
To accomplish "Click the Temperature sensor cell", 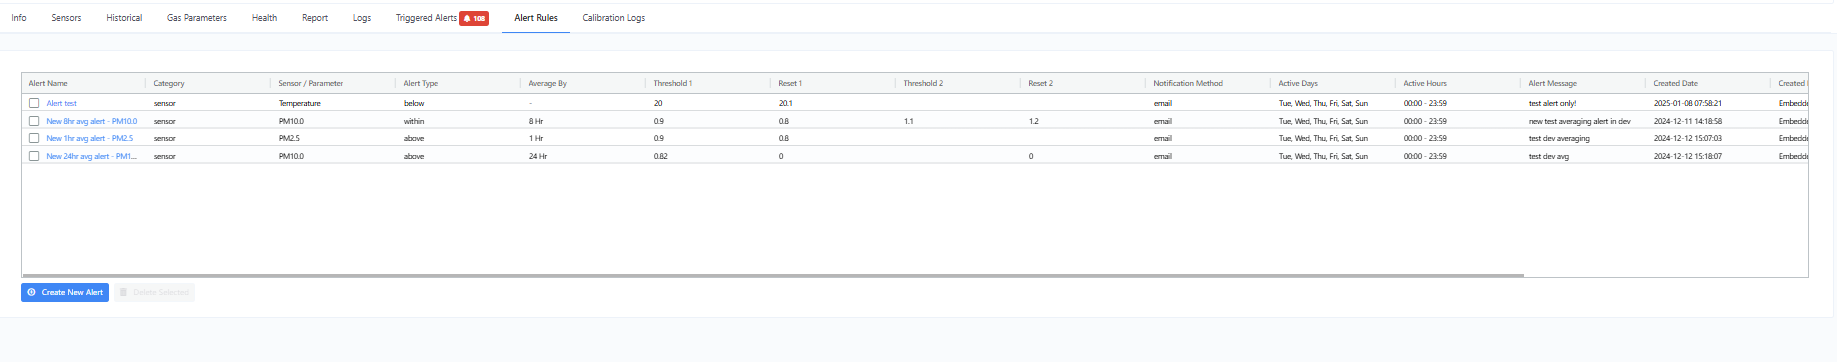I will (300, 103).
